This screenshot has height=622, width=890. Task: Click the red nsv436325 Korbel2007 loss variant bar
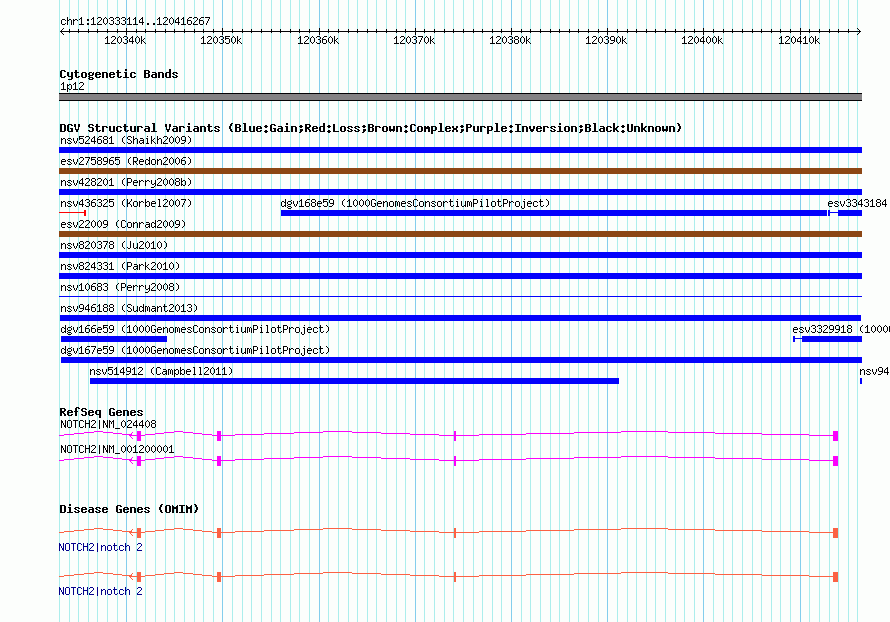tap(73, 213)
